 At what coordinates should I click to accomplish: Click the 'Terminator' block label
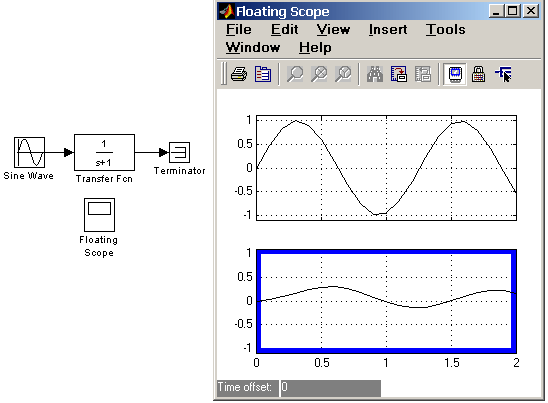[180, 171]
